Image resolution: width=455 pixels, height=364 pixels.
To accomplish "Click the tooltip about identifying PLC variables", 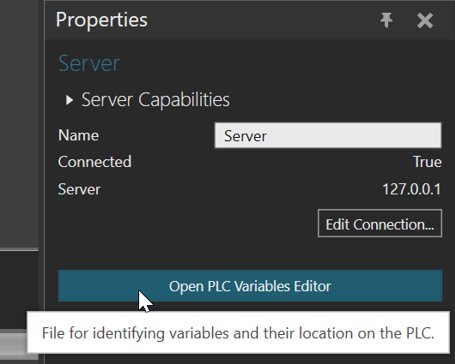I will pos(238,333).
